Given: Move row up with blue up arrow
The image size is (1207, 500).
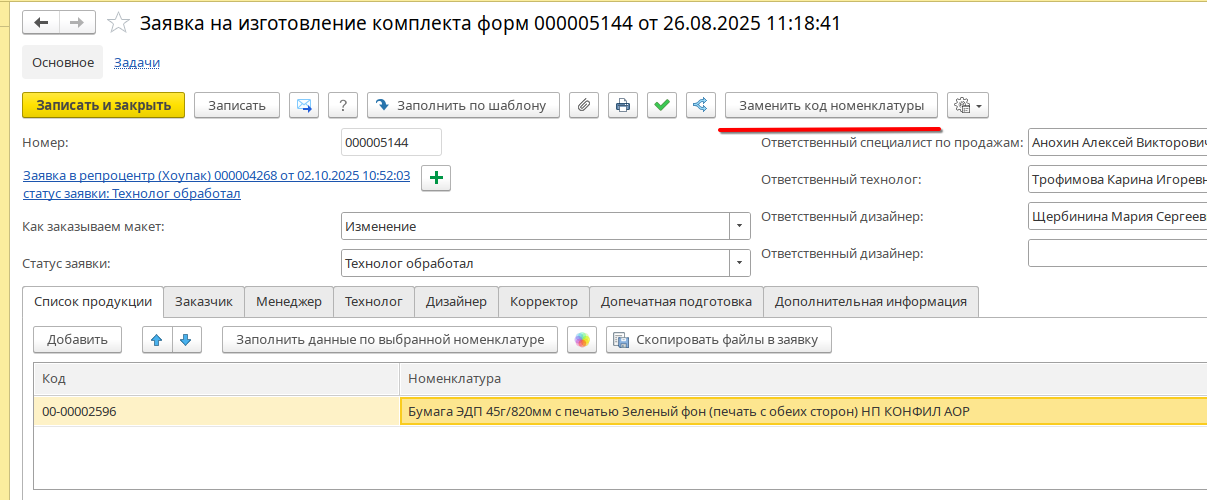Looking at the screenshot, I should click(x=156, y=340).
